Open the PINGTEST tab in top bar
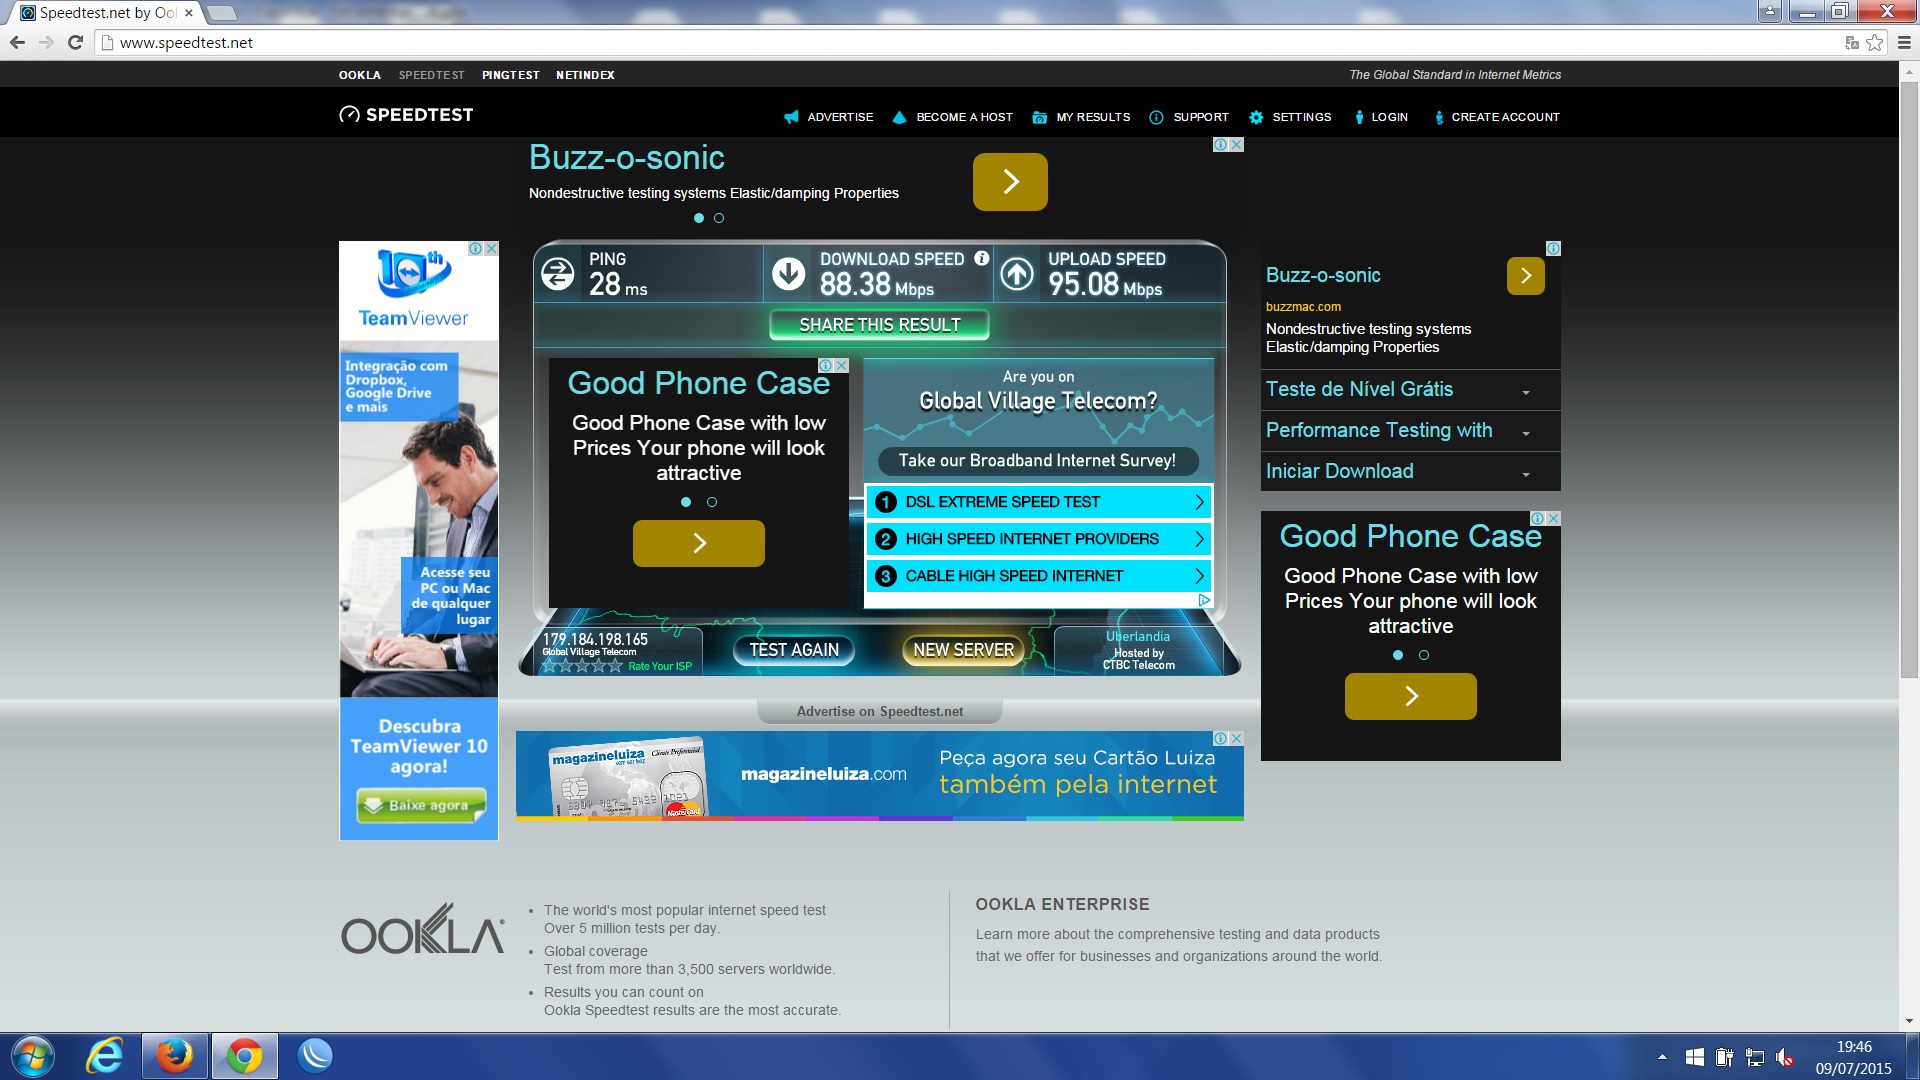 coord(510,75)
